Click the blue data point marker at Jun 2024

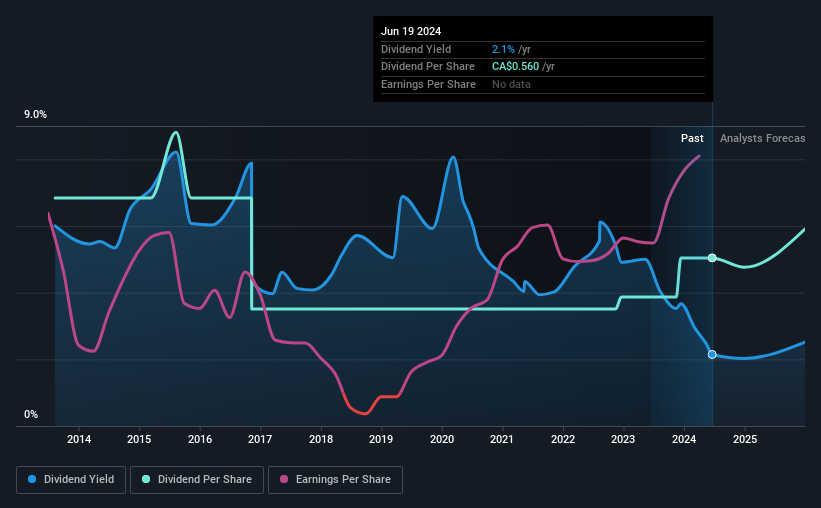click(712, 355)
